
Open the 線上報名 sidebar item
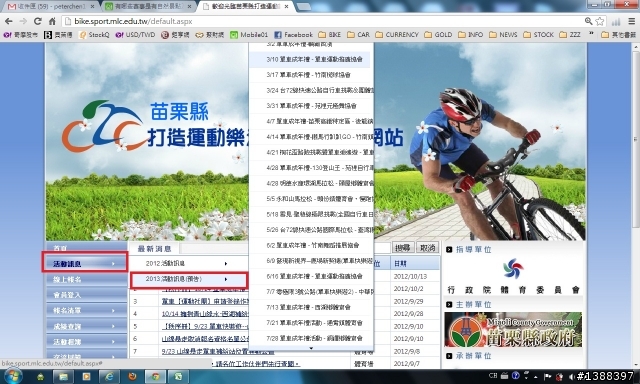tap(87, 280)
